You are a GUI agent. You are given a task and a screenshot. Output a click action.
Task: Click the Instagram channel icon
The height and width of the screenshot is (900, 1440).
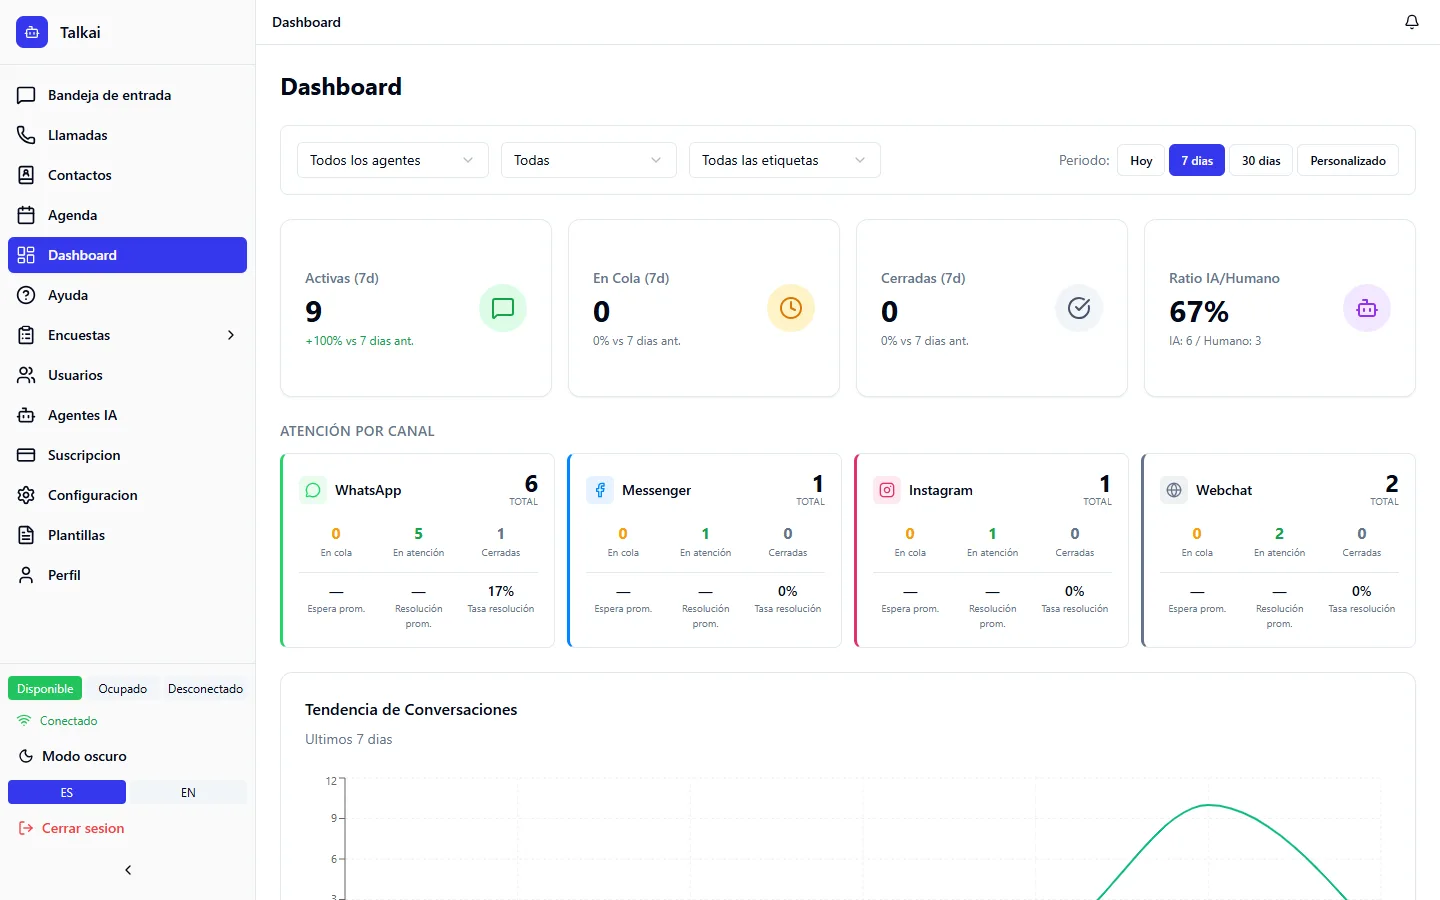(887, 490)
